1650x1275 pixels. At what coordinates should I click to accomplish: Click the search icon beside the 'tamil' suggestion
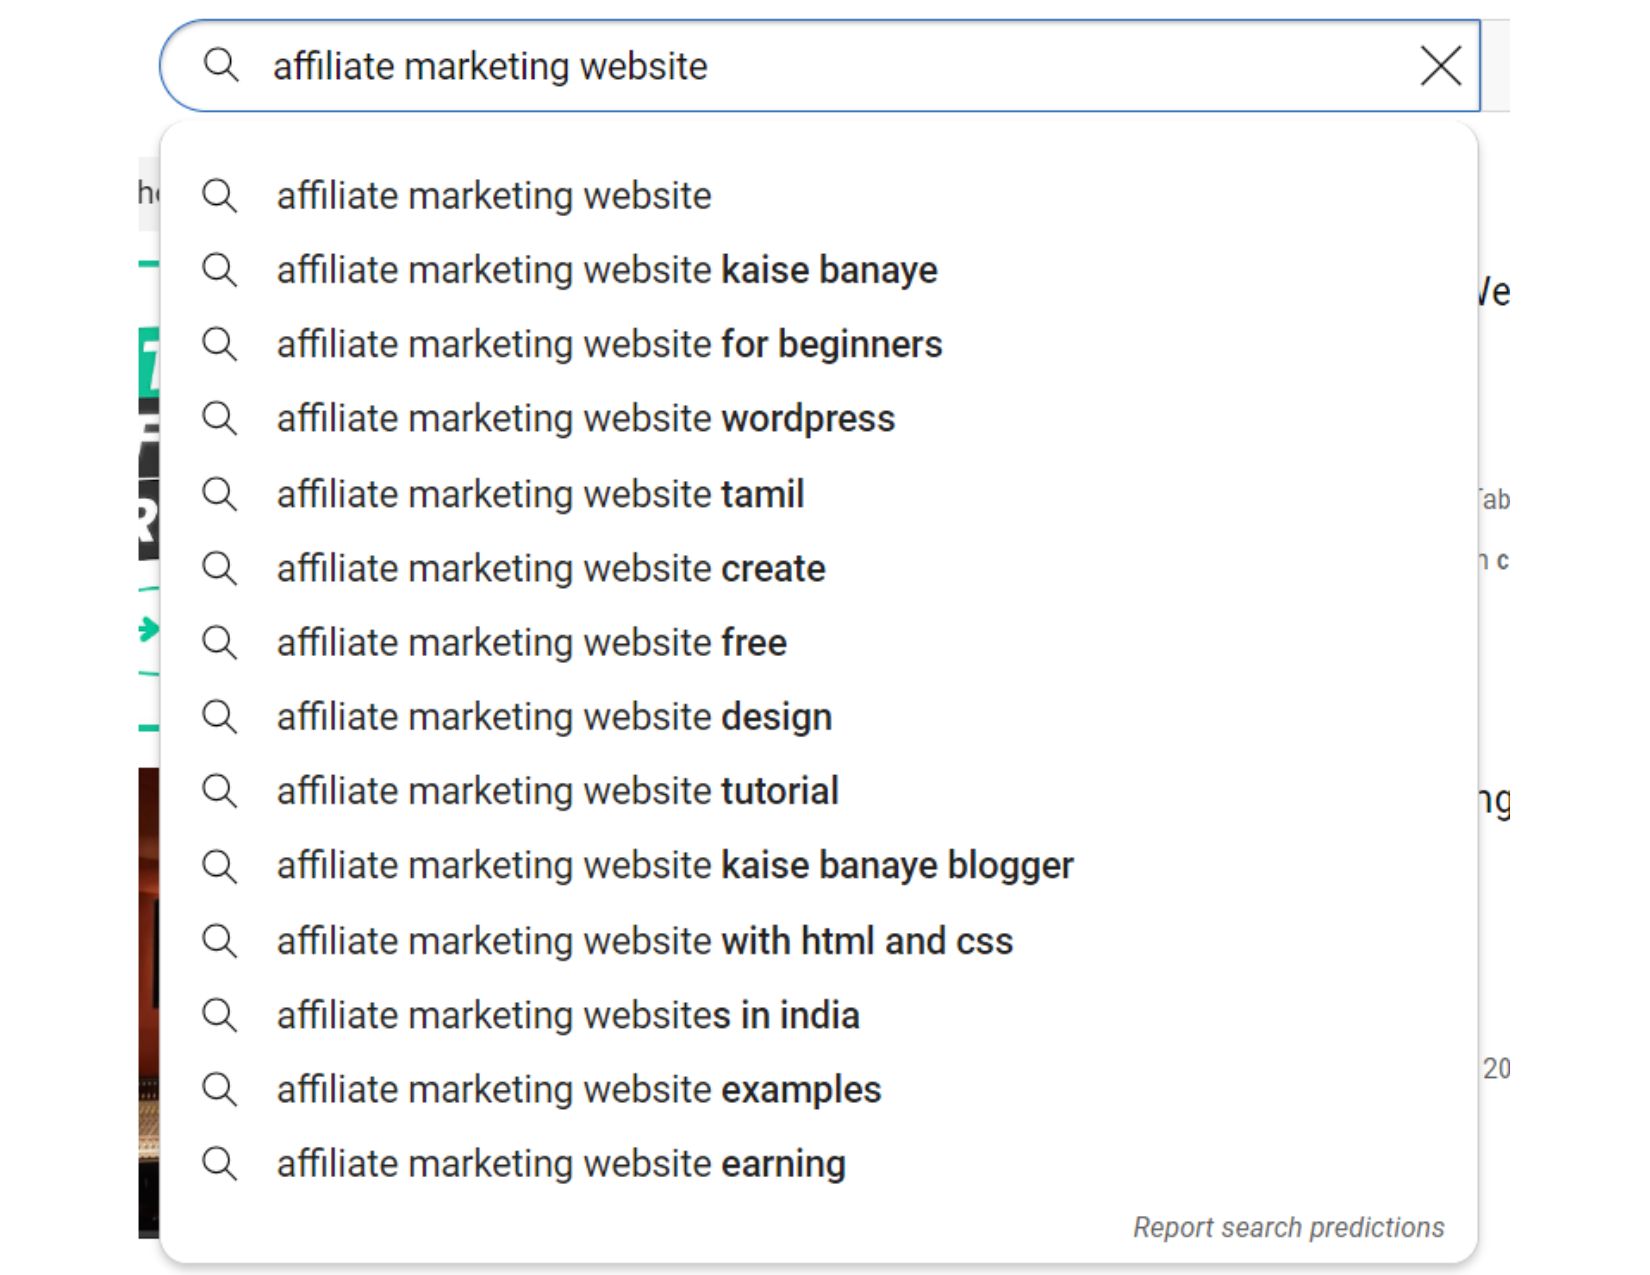[x=220, y=493]
